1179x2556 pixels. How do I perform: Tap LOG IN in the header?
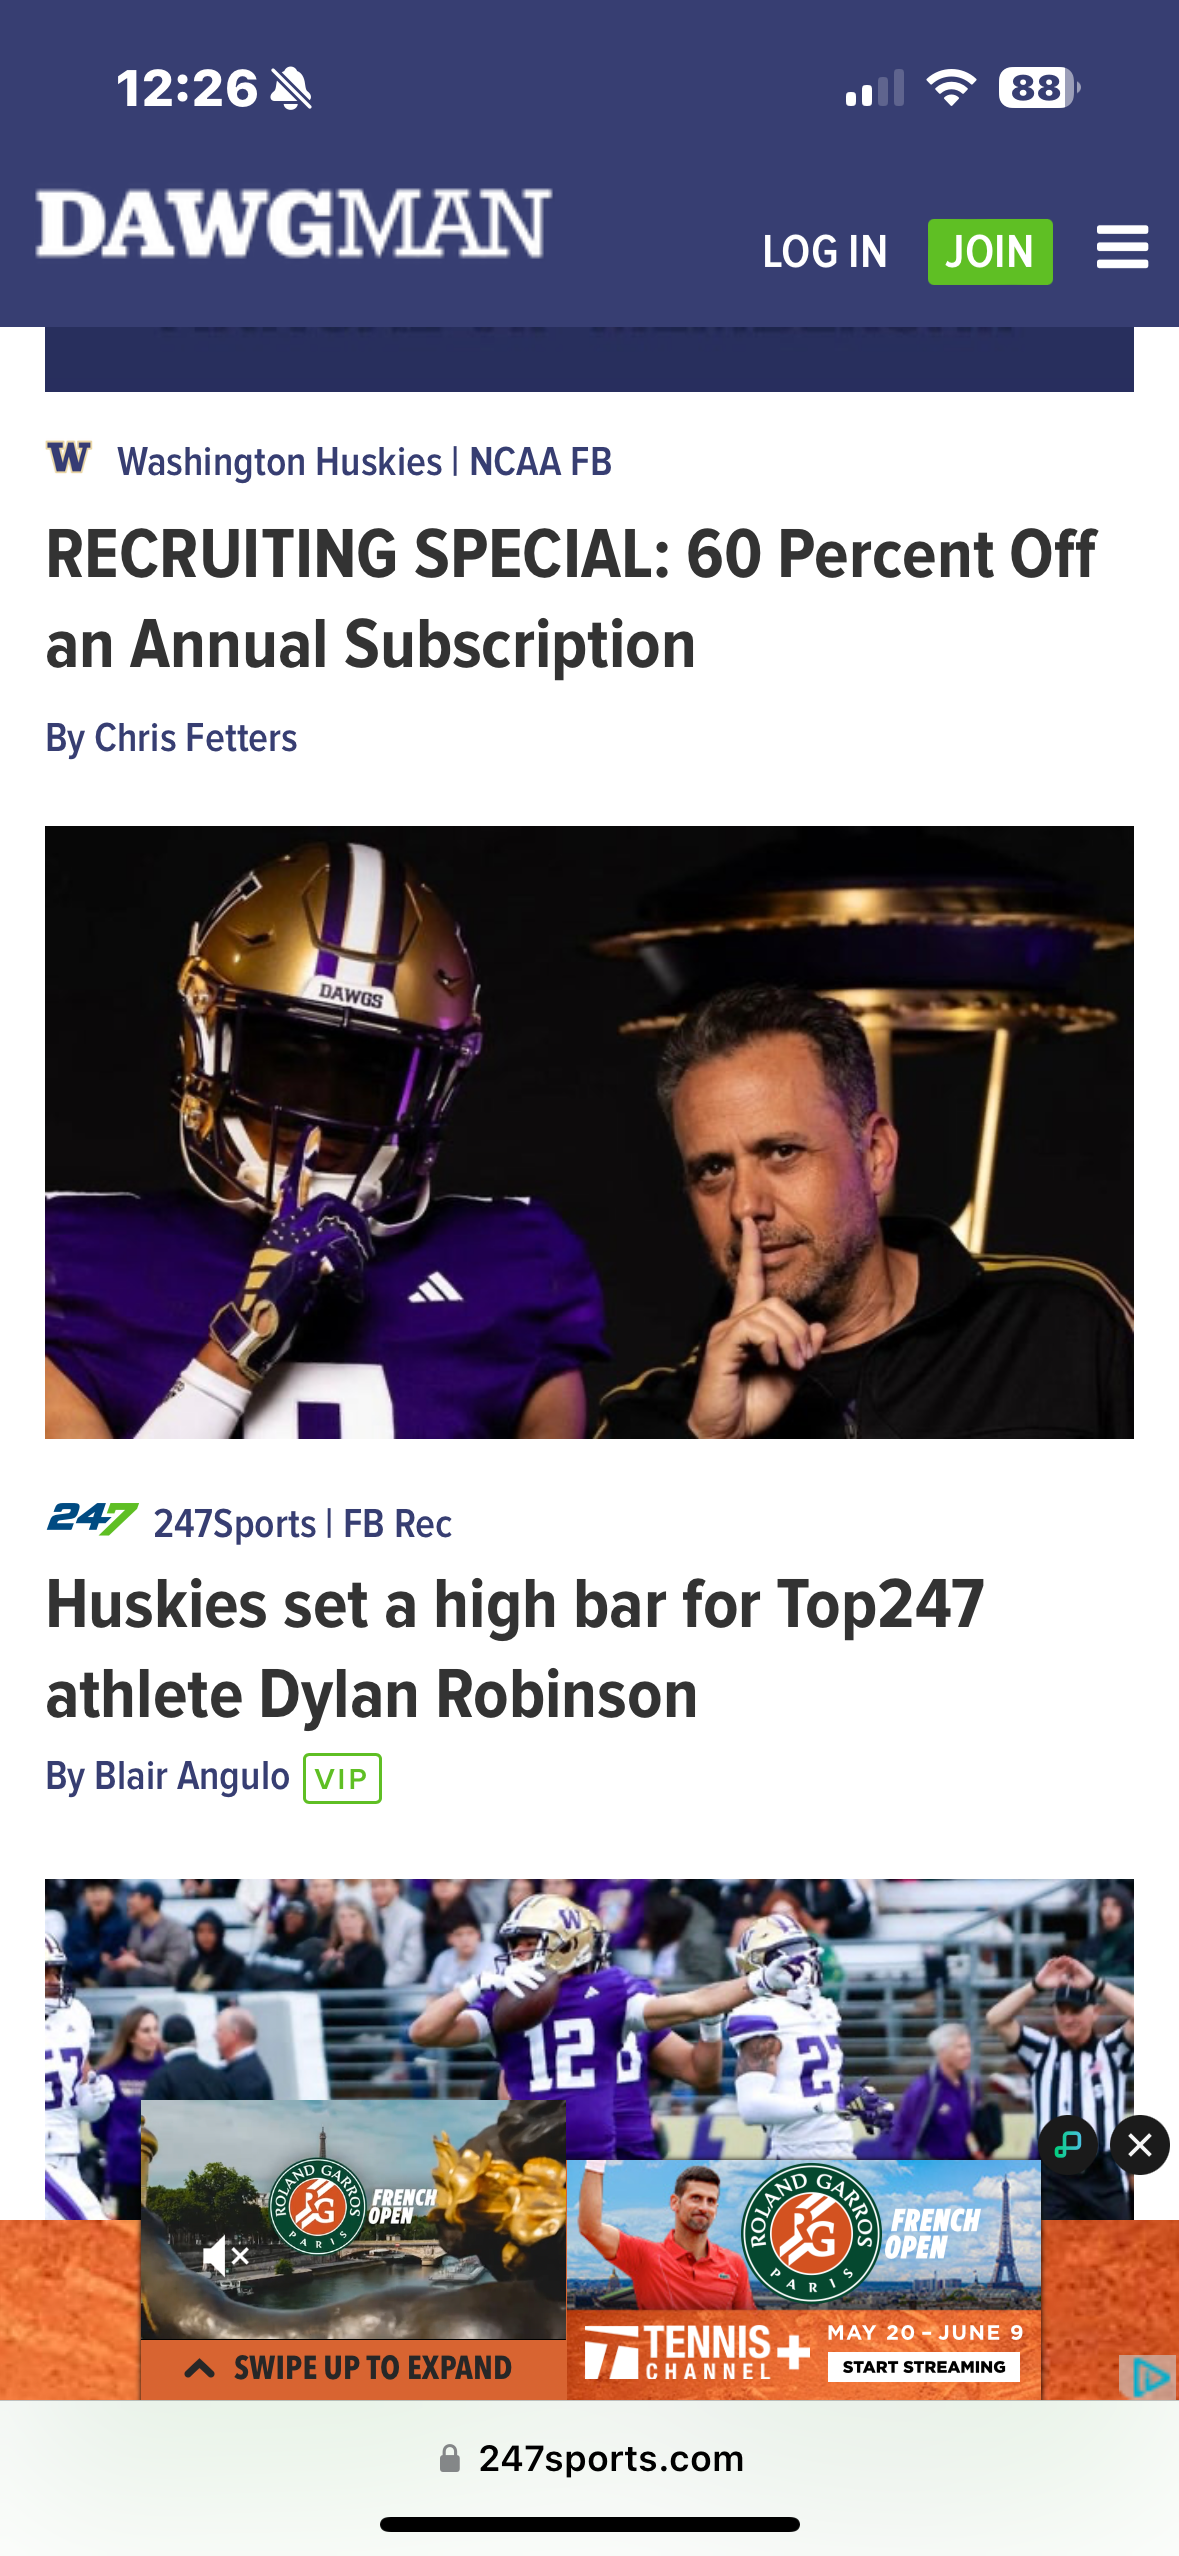824,252
